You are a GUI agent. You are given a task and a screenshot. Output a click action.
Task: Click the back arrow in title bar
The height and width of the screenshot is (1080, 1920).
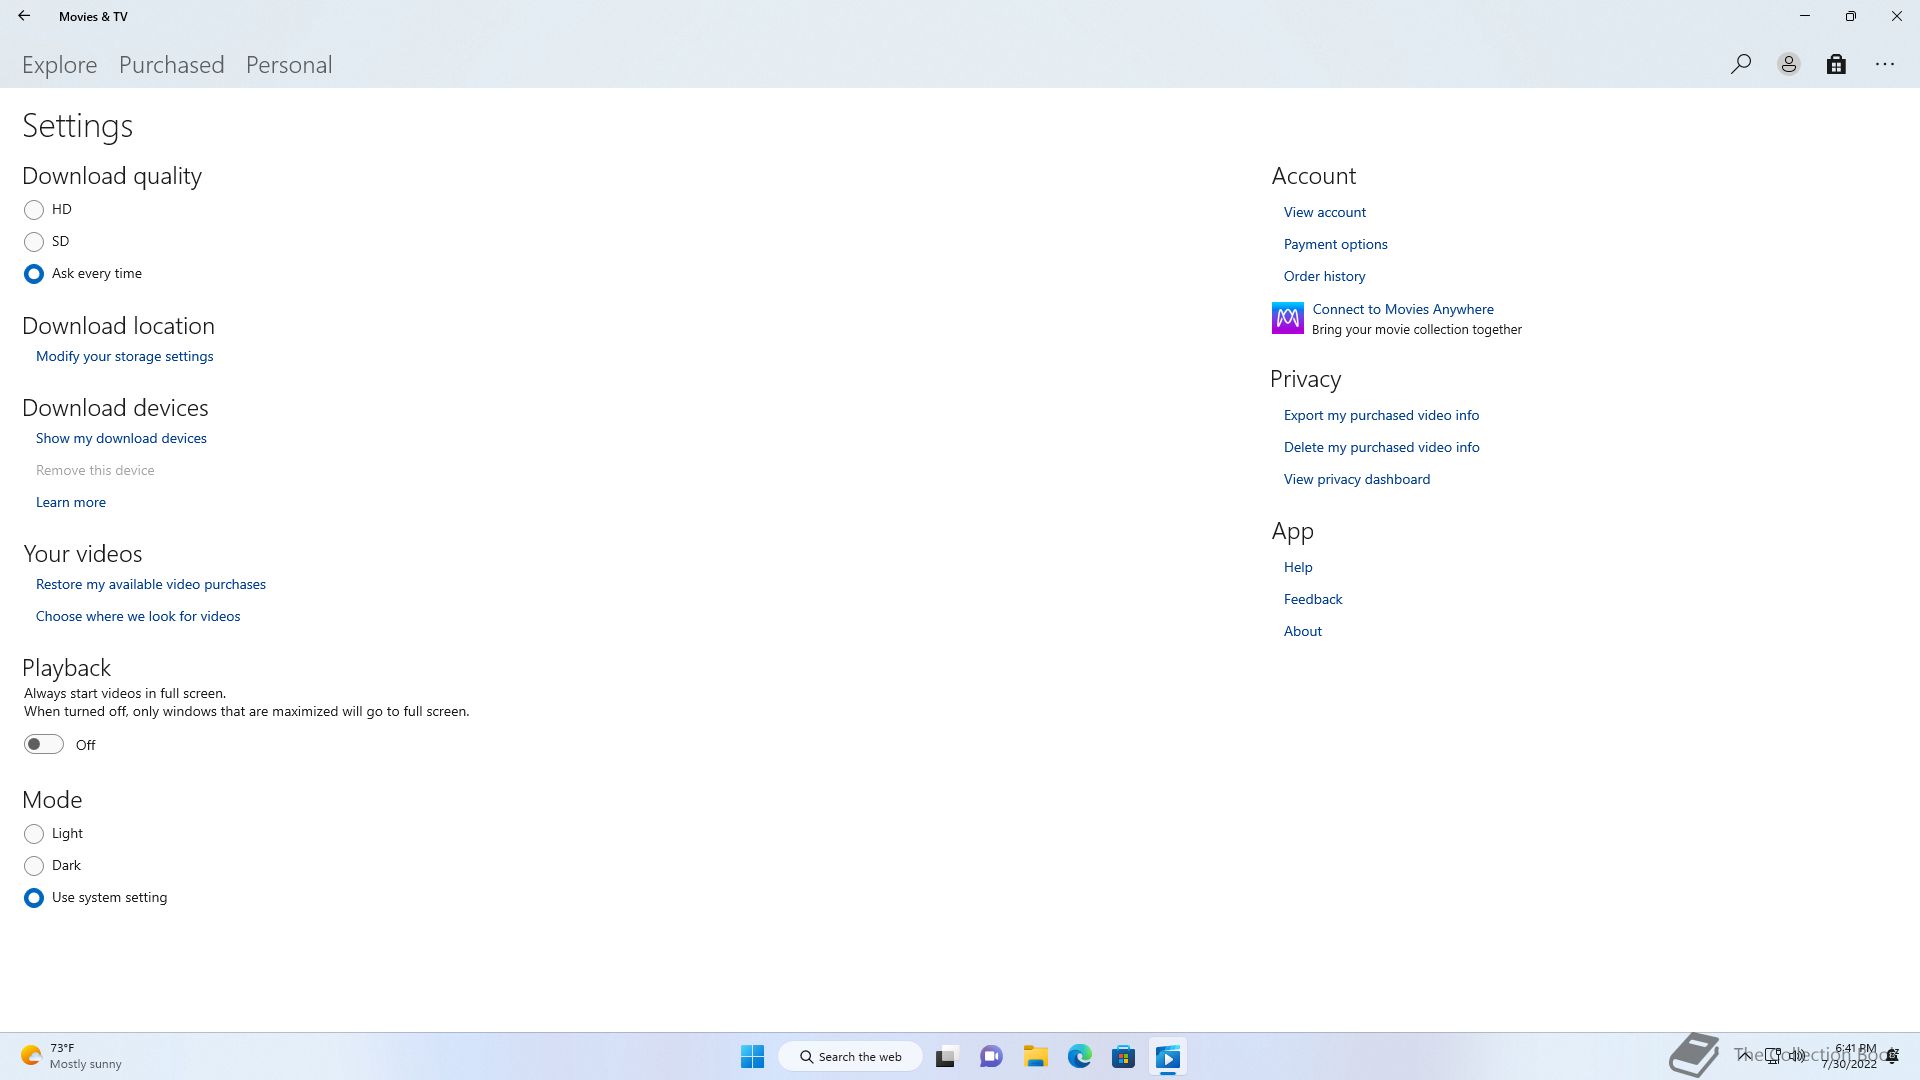click(24, 16)
